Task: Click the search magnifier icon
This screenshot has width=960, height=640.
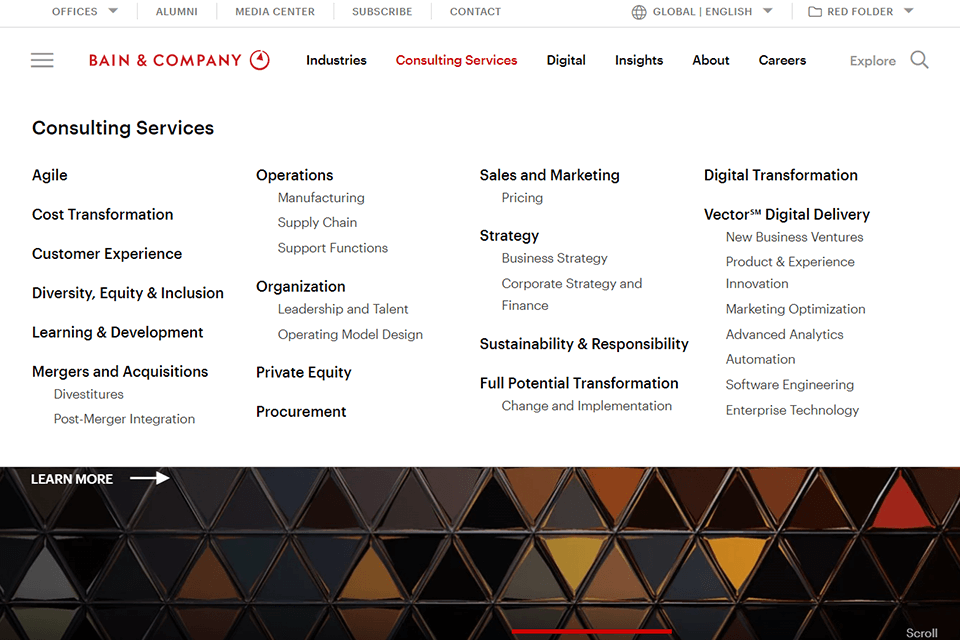Action: 919,60
